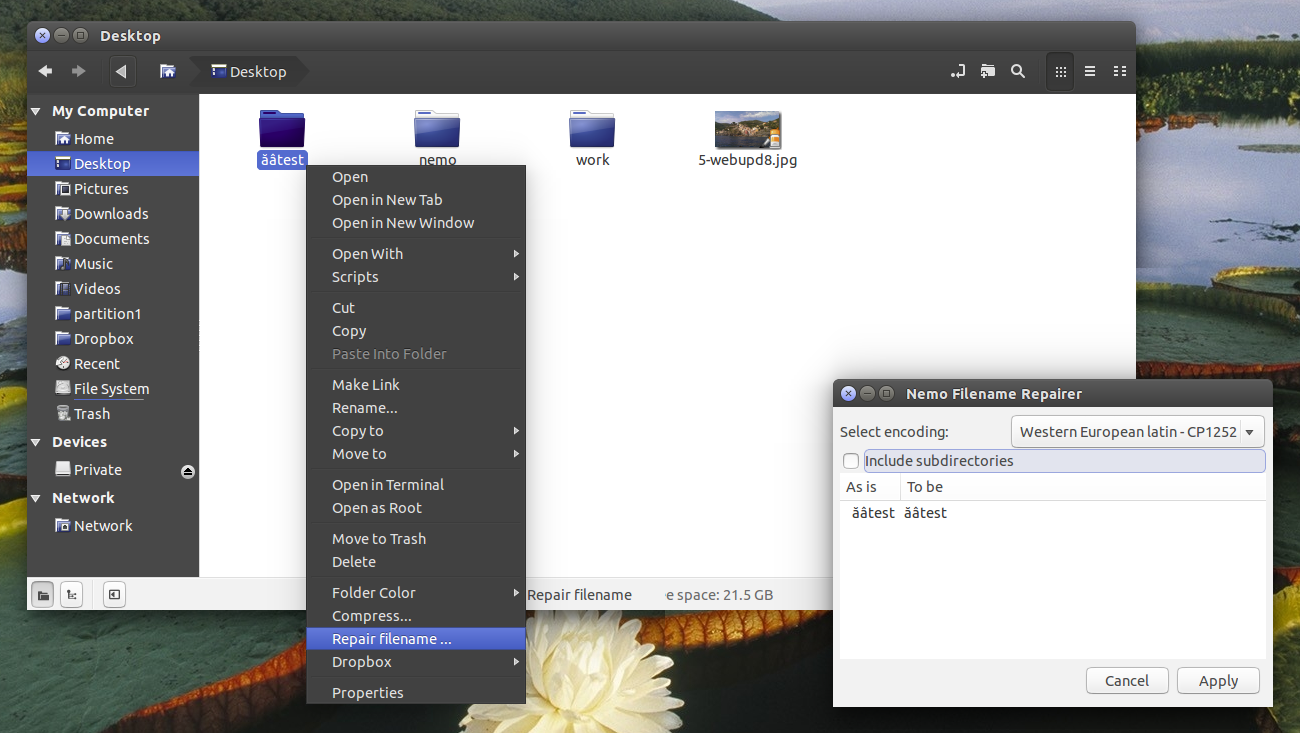
Task: Switch to compact view layout
Action: tap(1119, 71)
